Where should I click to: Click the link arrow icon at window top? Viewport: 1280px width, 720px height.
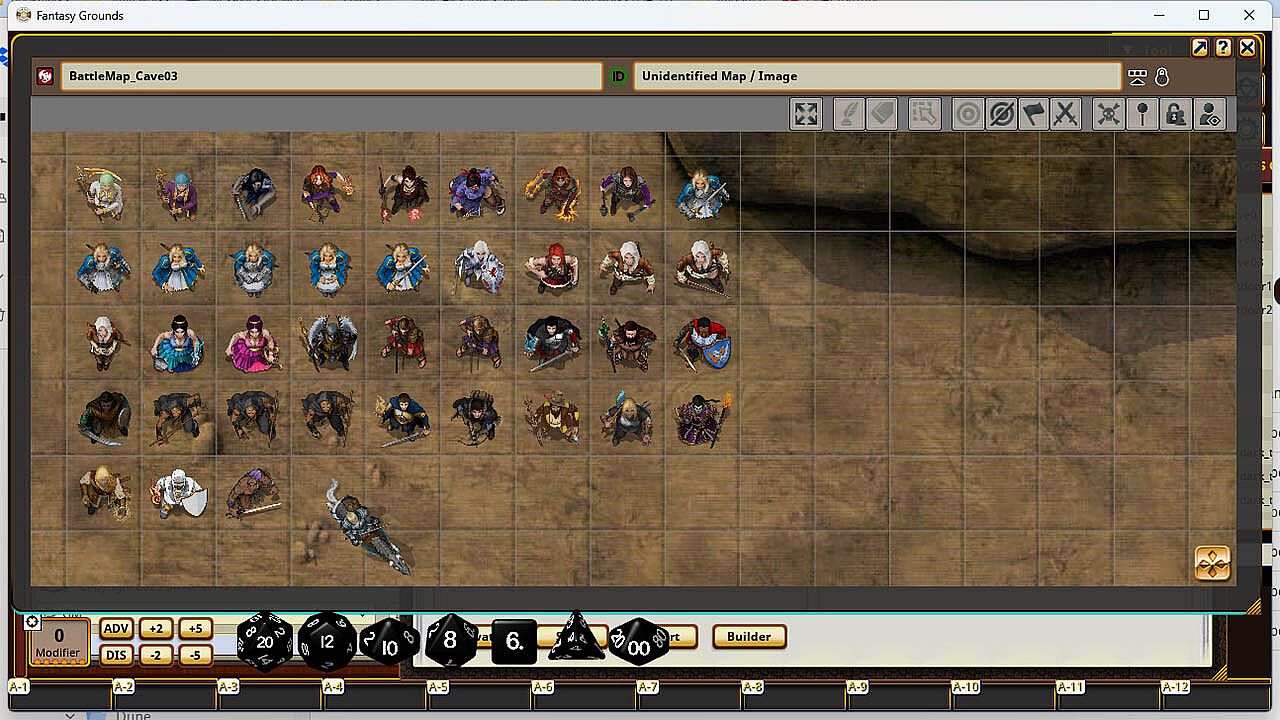pos(1200,47)
